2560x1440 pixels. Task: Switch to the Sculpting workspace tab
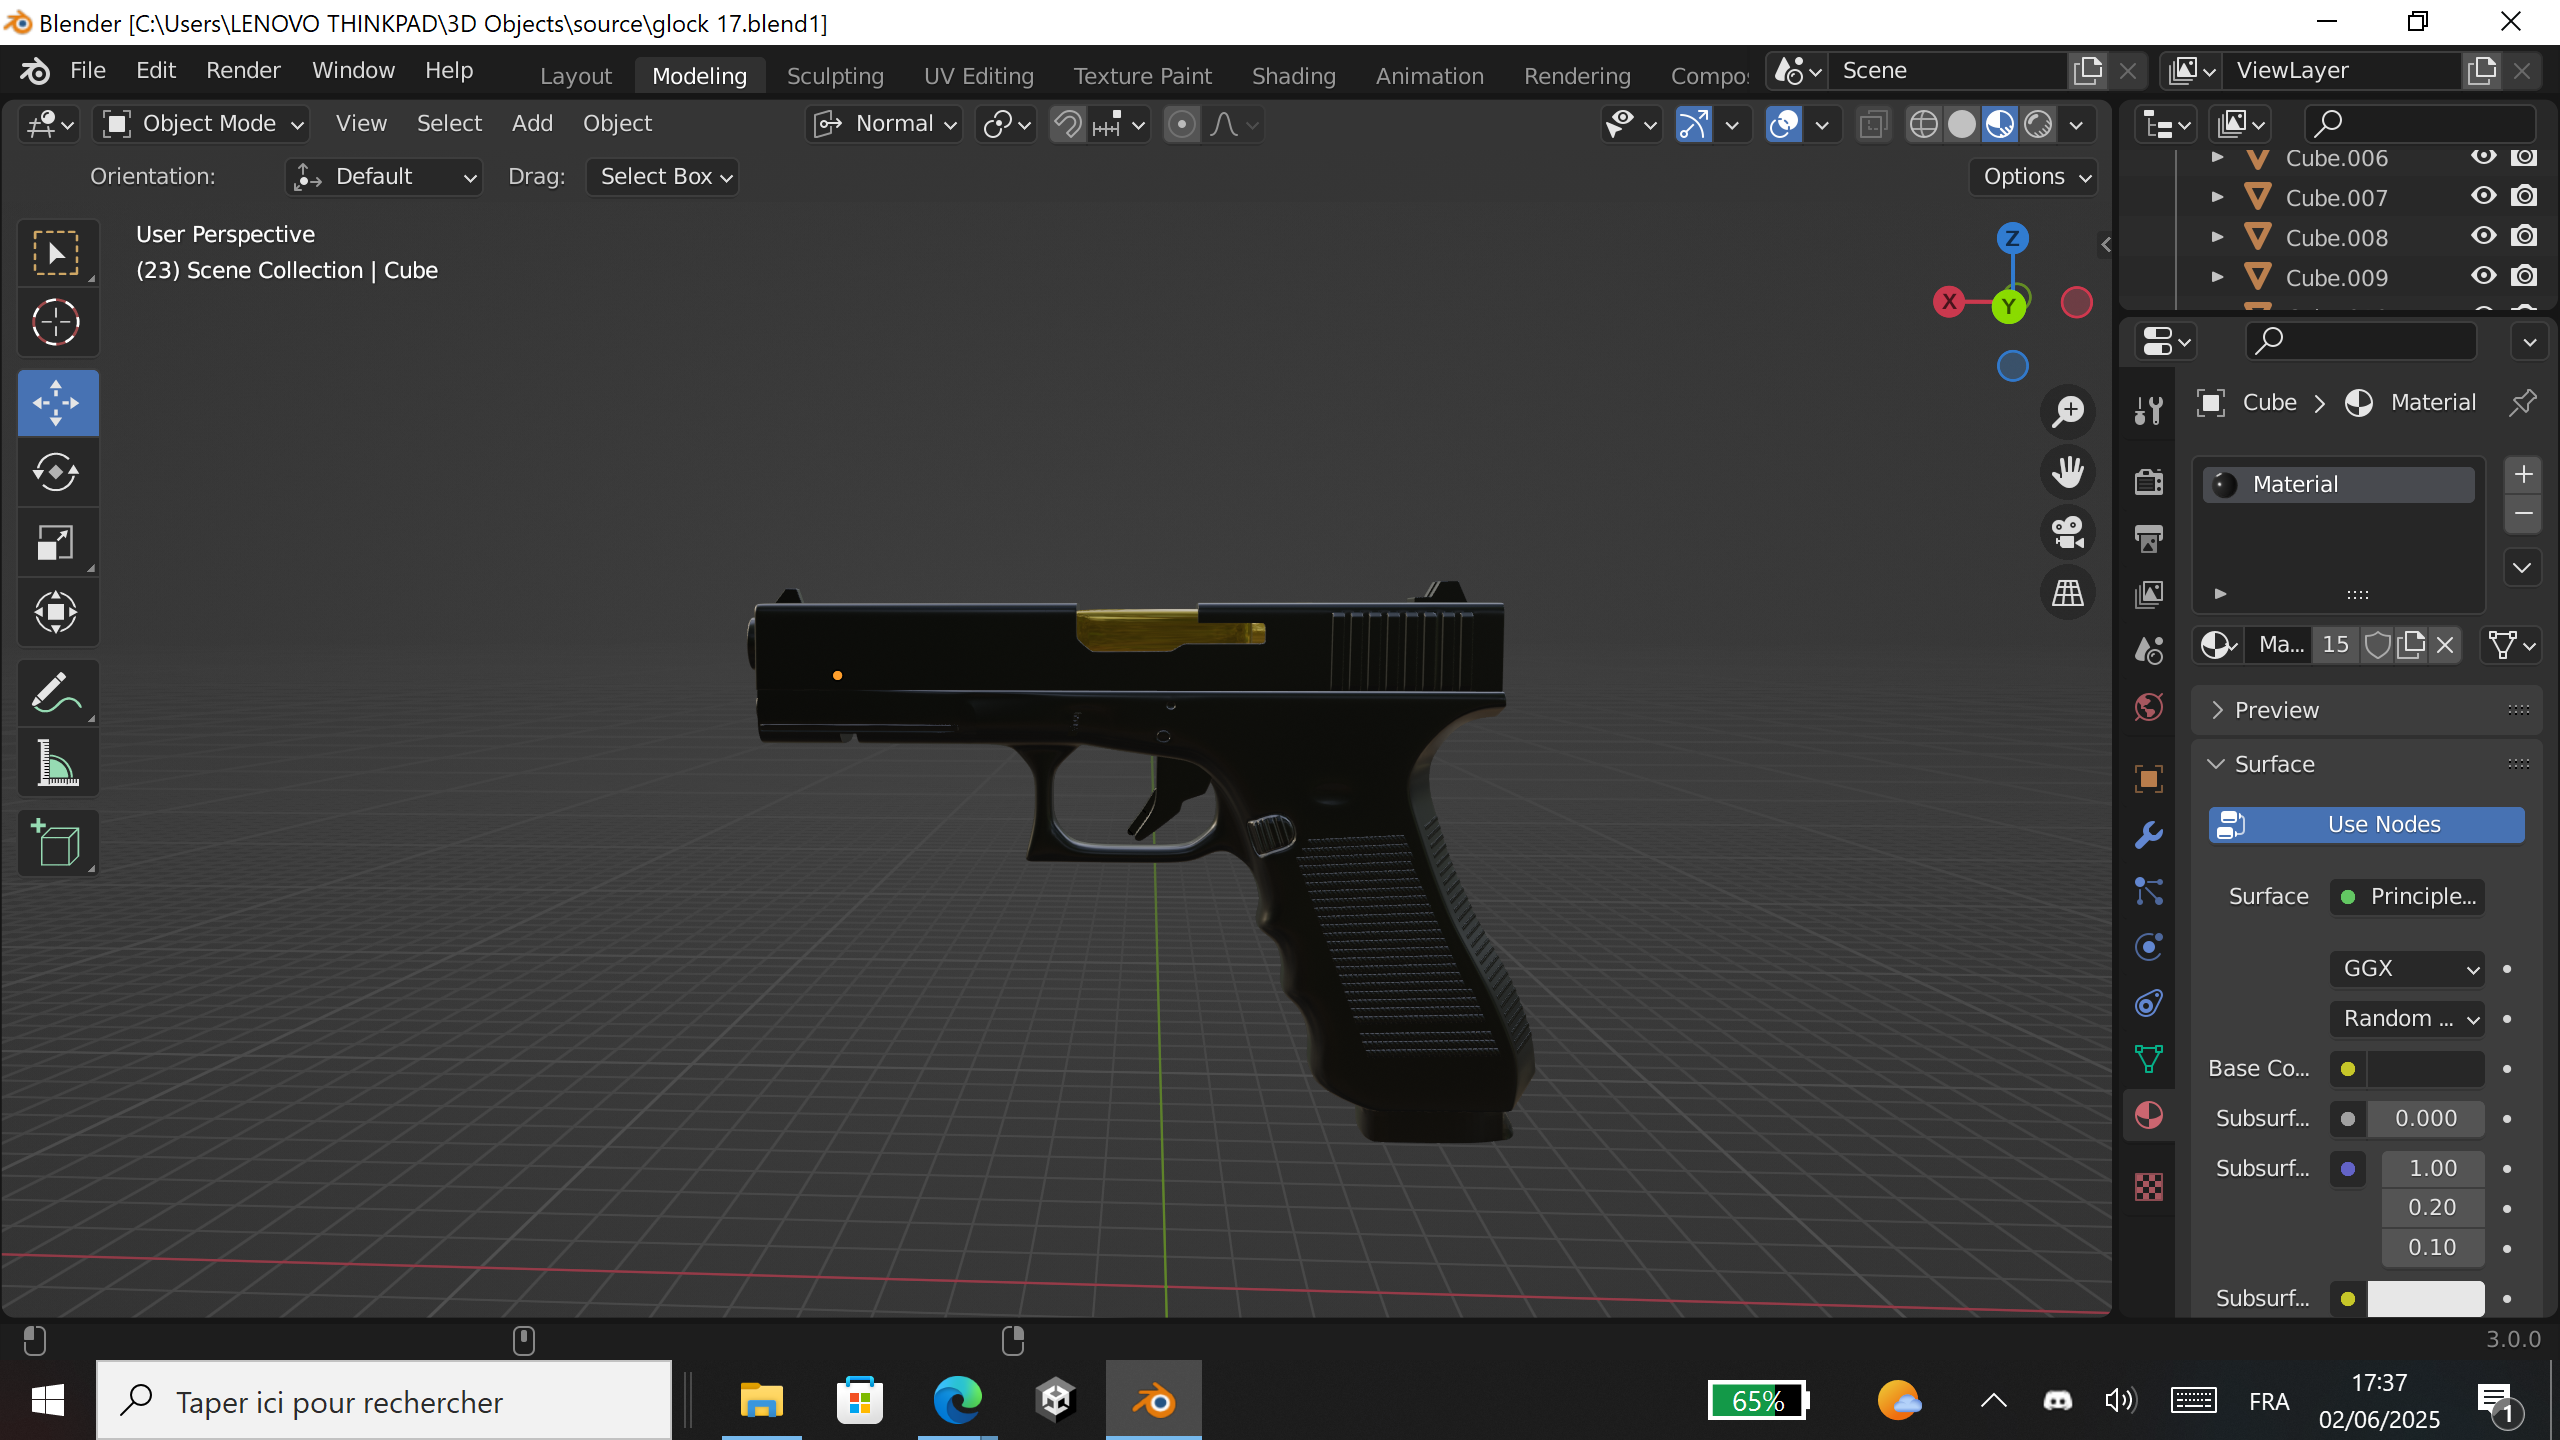coord(835,76)
